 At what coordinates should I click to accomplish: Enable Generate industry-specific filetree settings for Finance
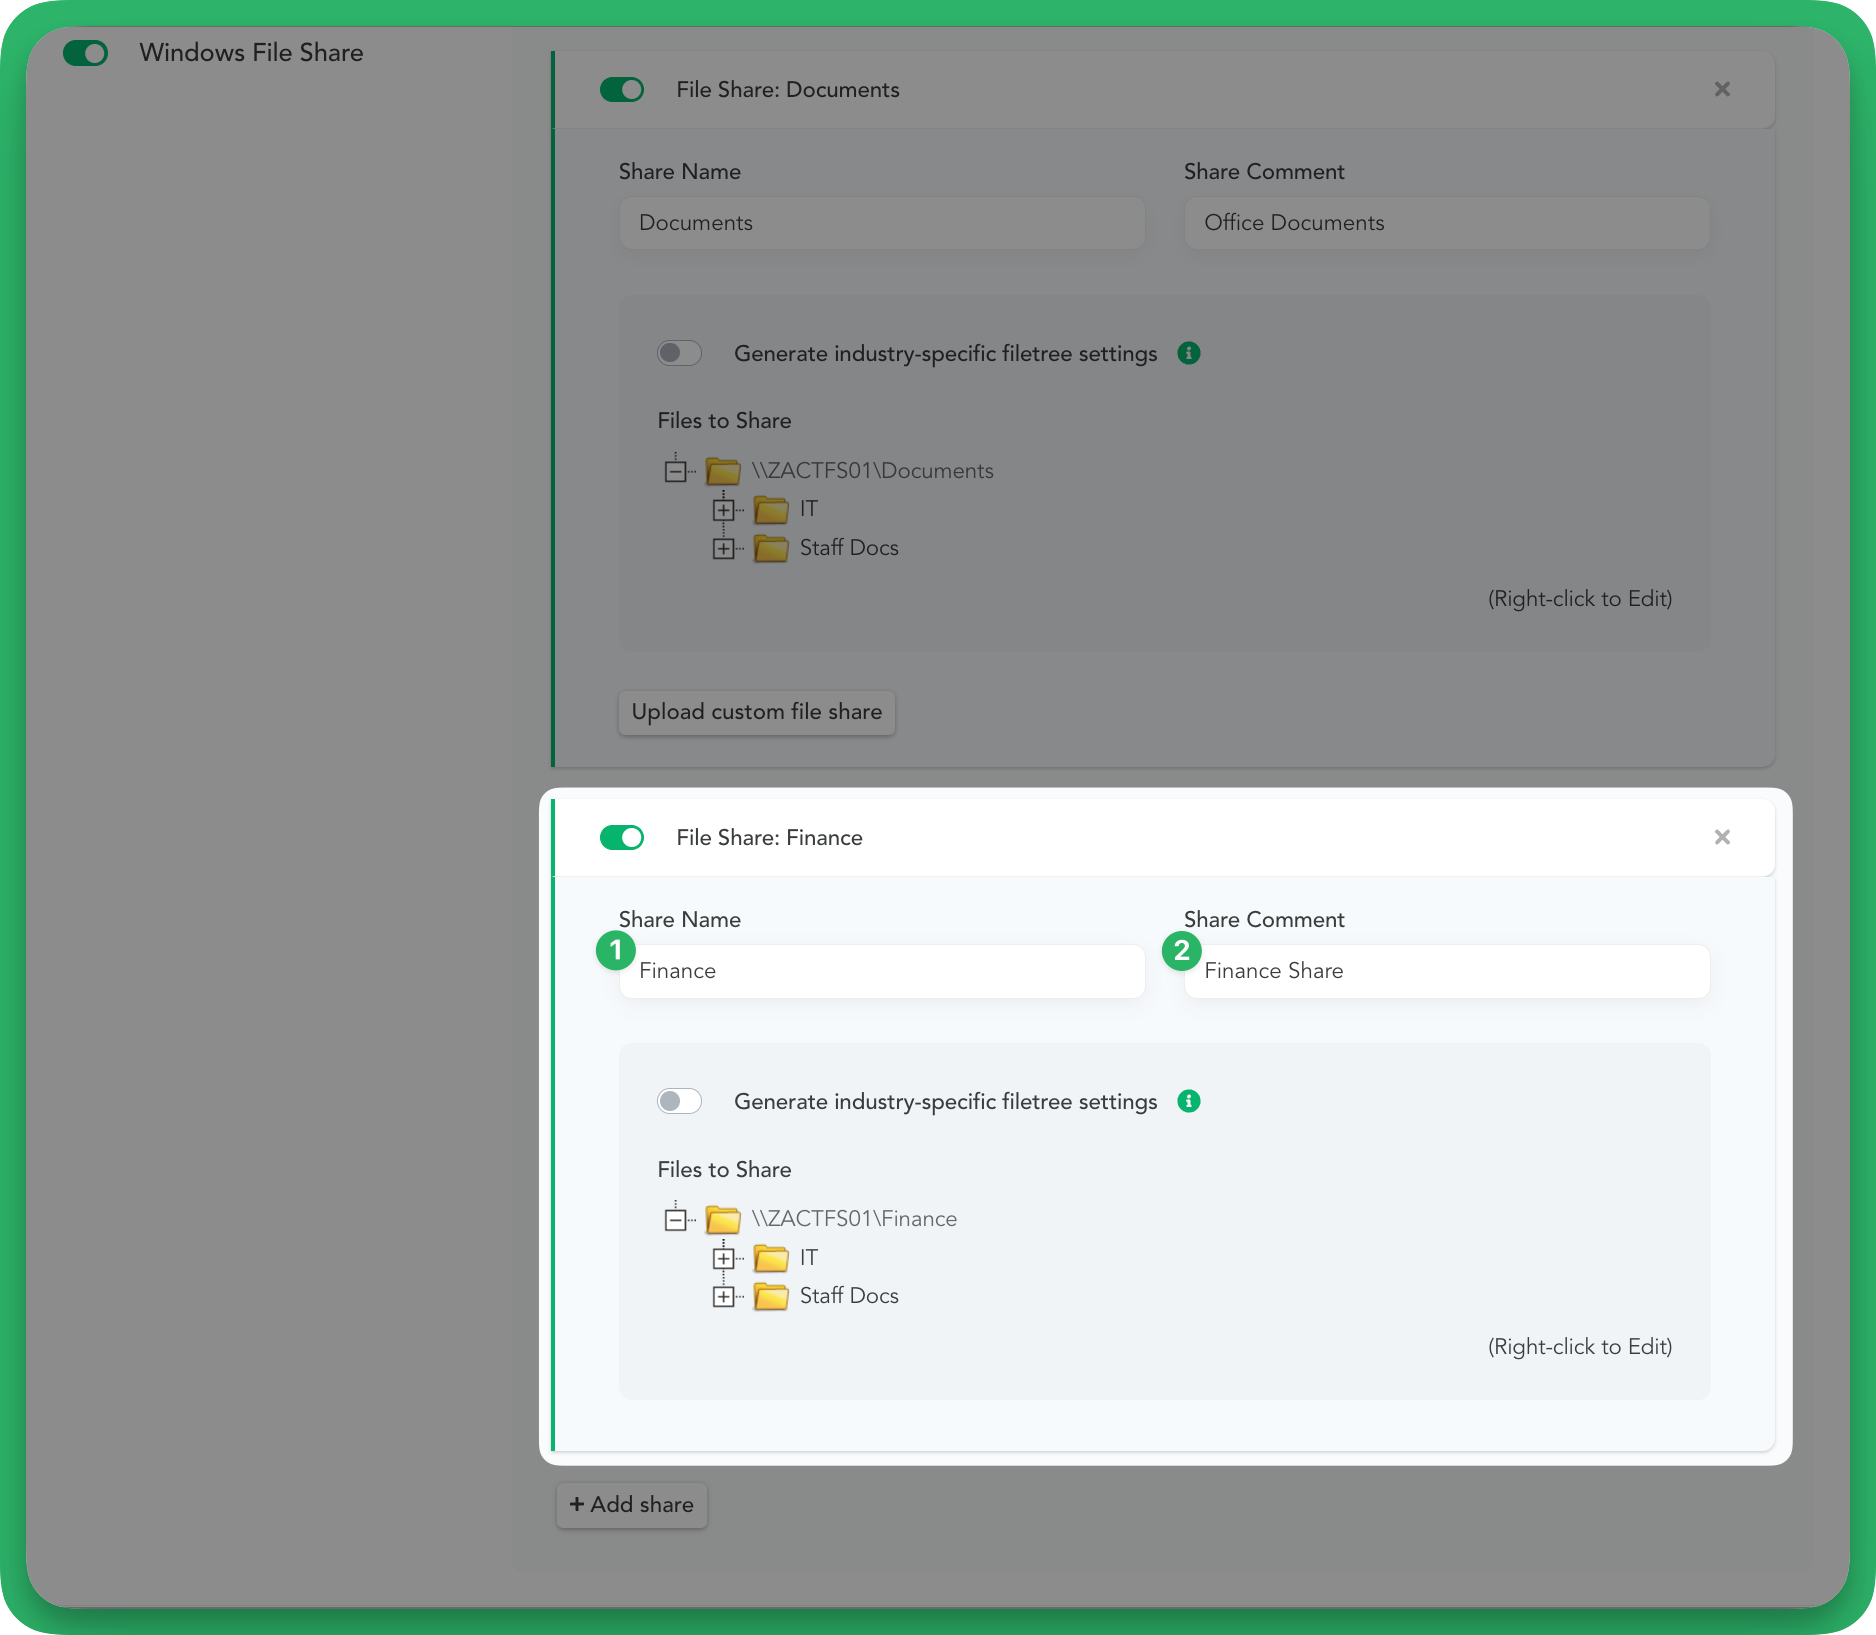coord(679,1101)
